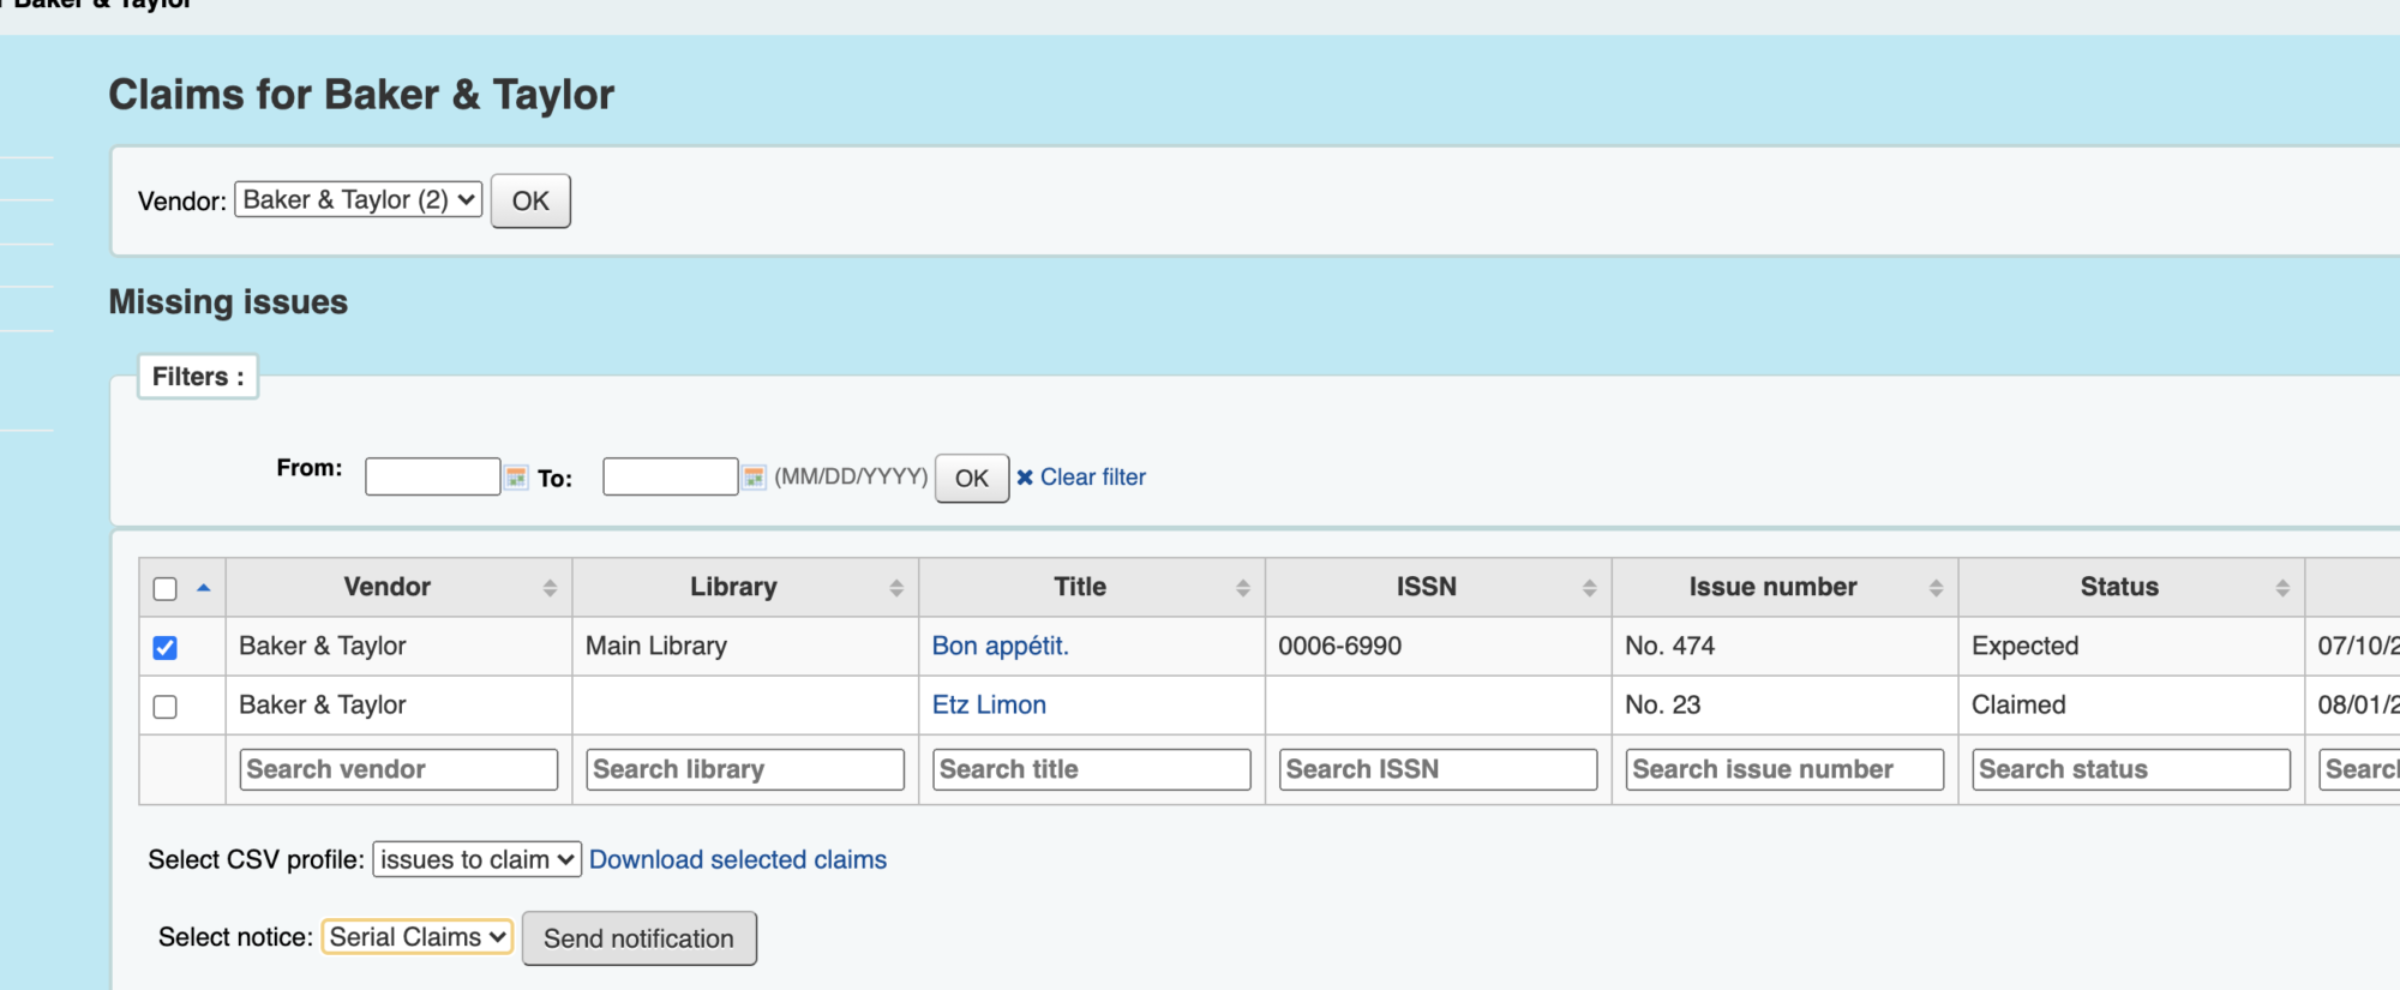Sort table by Status column arrows
Image resolution: width=2400 pixels, height=990 pixels.
2282,588
